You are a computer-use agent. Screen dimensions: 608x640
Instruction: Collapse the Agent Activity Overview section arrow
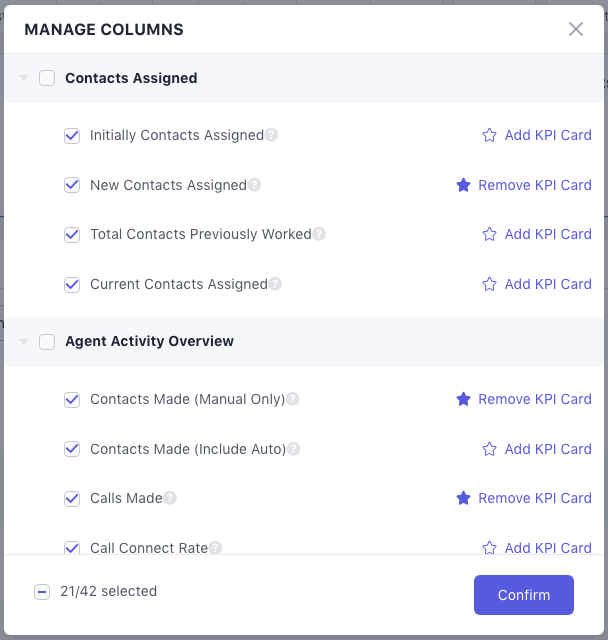pos(24,341)
